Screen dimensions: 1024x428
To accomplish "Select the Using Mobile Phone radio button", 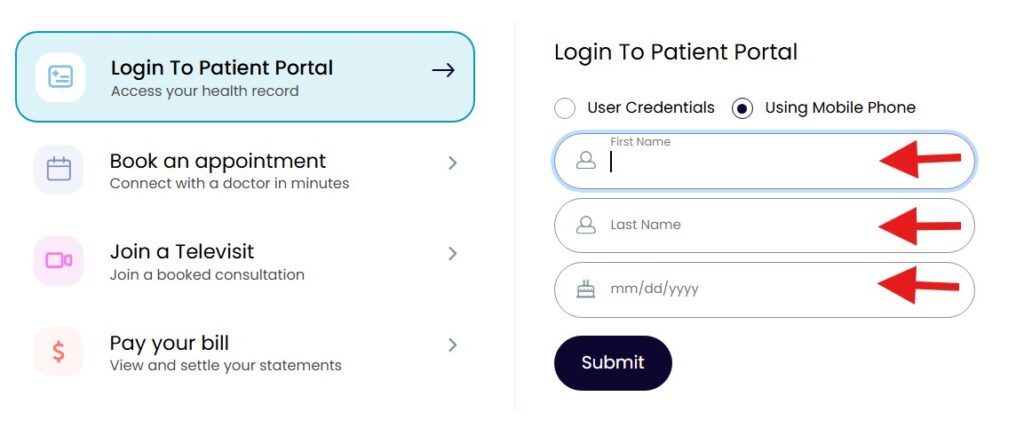I will tap(742, 108).
